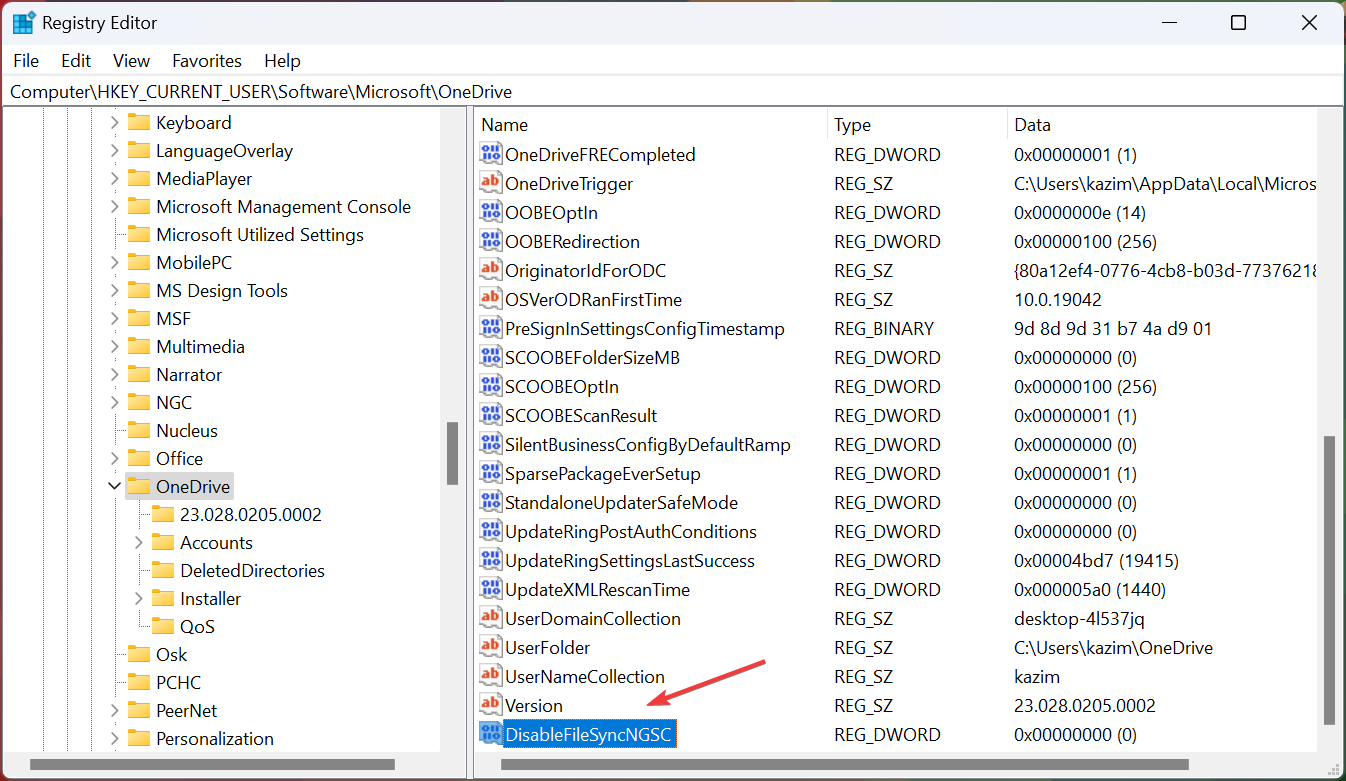This screenshot has width=1346, height=781.
Task: Select the SilentBusinessConfigByDefaultRamp value icon
Action: pyautogui.click(x=490, y=444)
